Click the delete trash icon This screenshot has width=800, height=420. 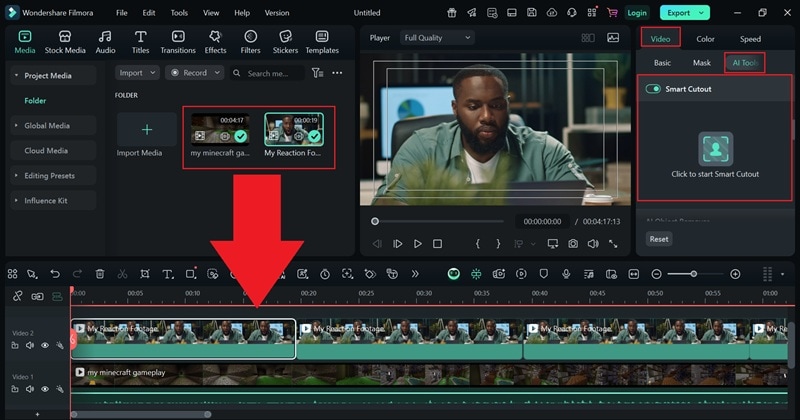coord(100,274)
